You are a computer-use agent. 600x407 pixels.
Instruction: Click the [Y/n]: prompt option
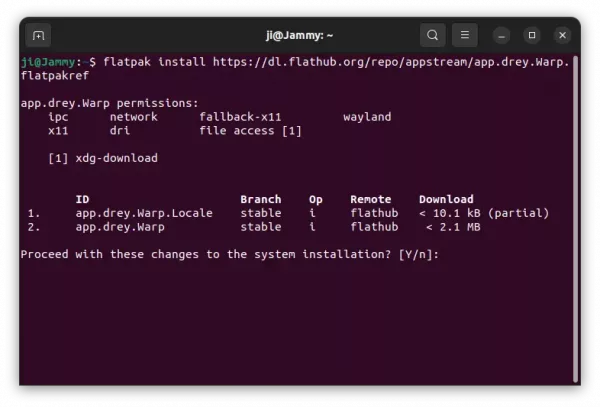tap(419, 254)
